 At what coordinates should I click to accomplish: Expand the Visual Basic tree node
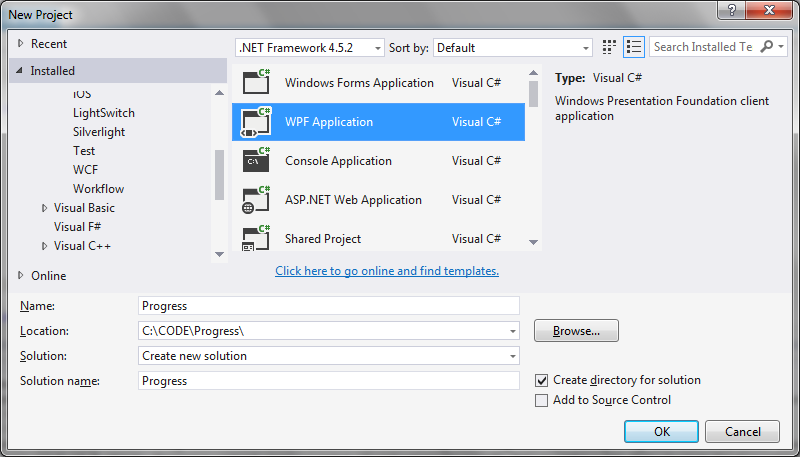(44, 208)
